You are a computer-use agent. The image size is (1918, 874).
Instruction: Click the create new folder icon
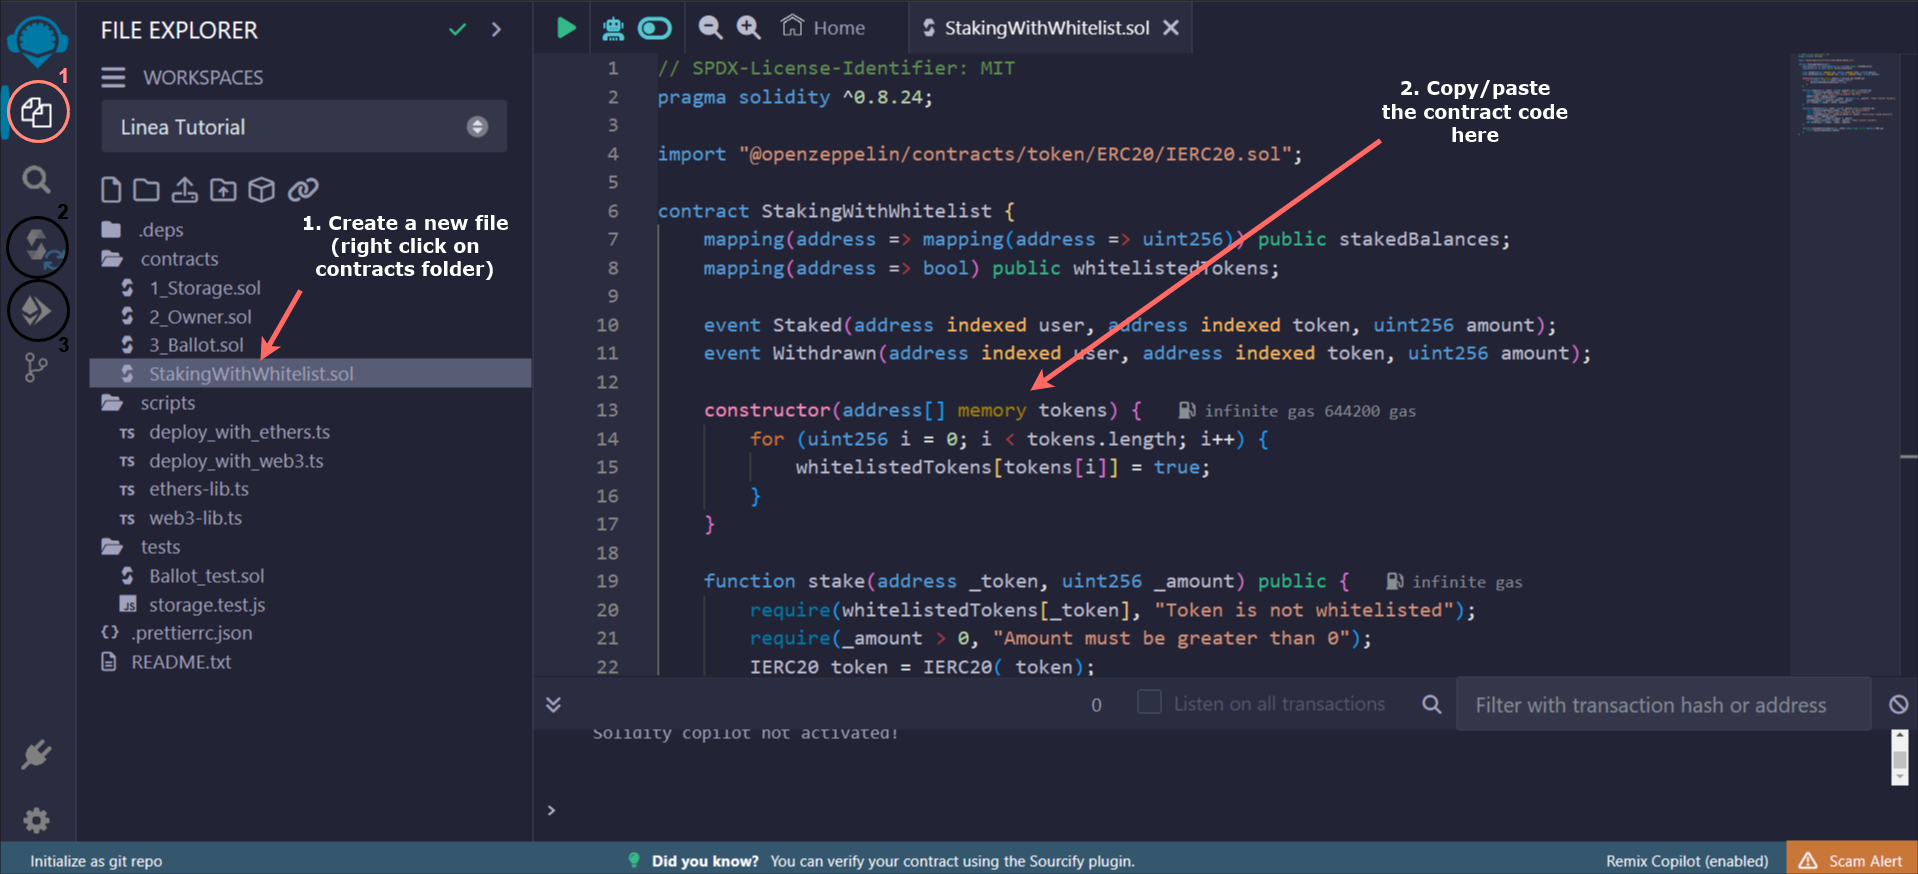(x=147, y=190)
